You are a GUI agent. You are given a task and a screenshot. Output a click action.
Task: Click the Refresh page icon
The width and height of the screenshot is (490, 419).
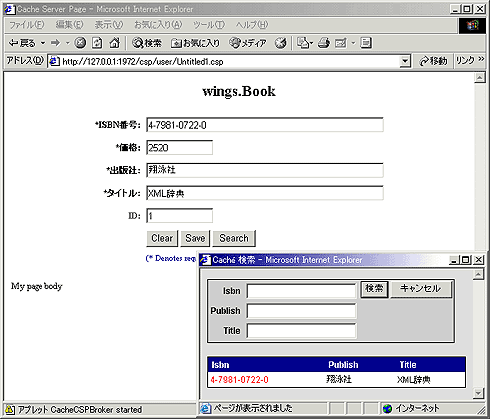click(x=97, y=43)
